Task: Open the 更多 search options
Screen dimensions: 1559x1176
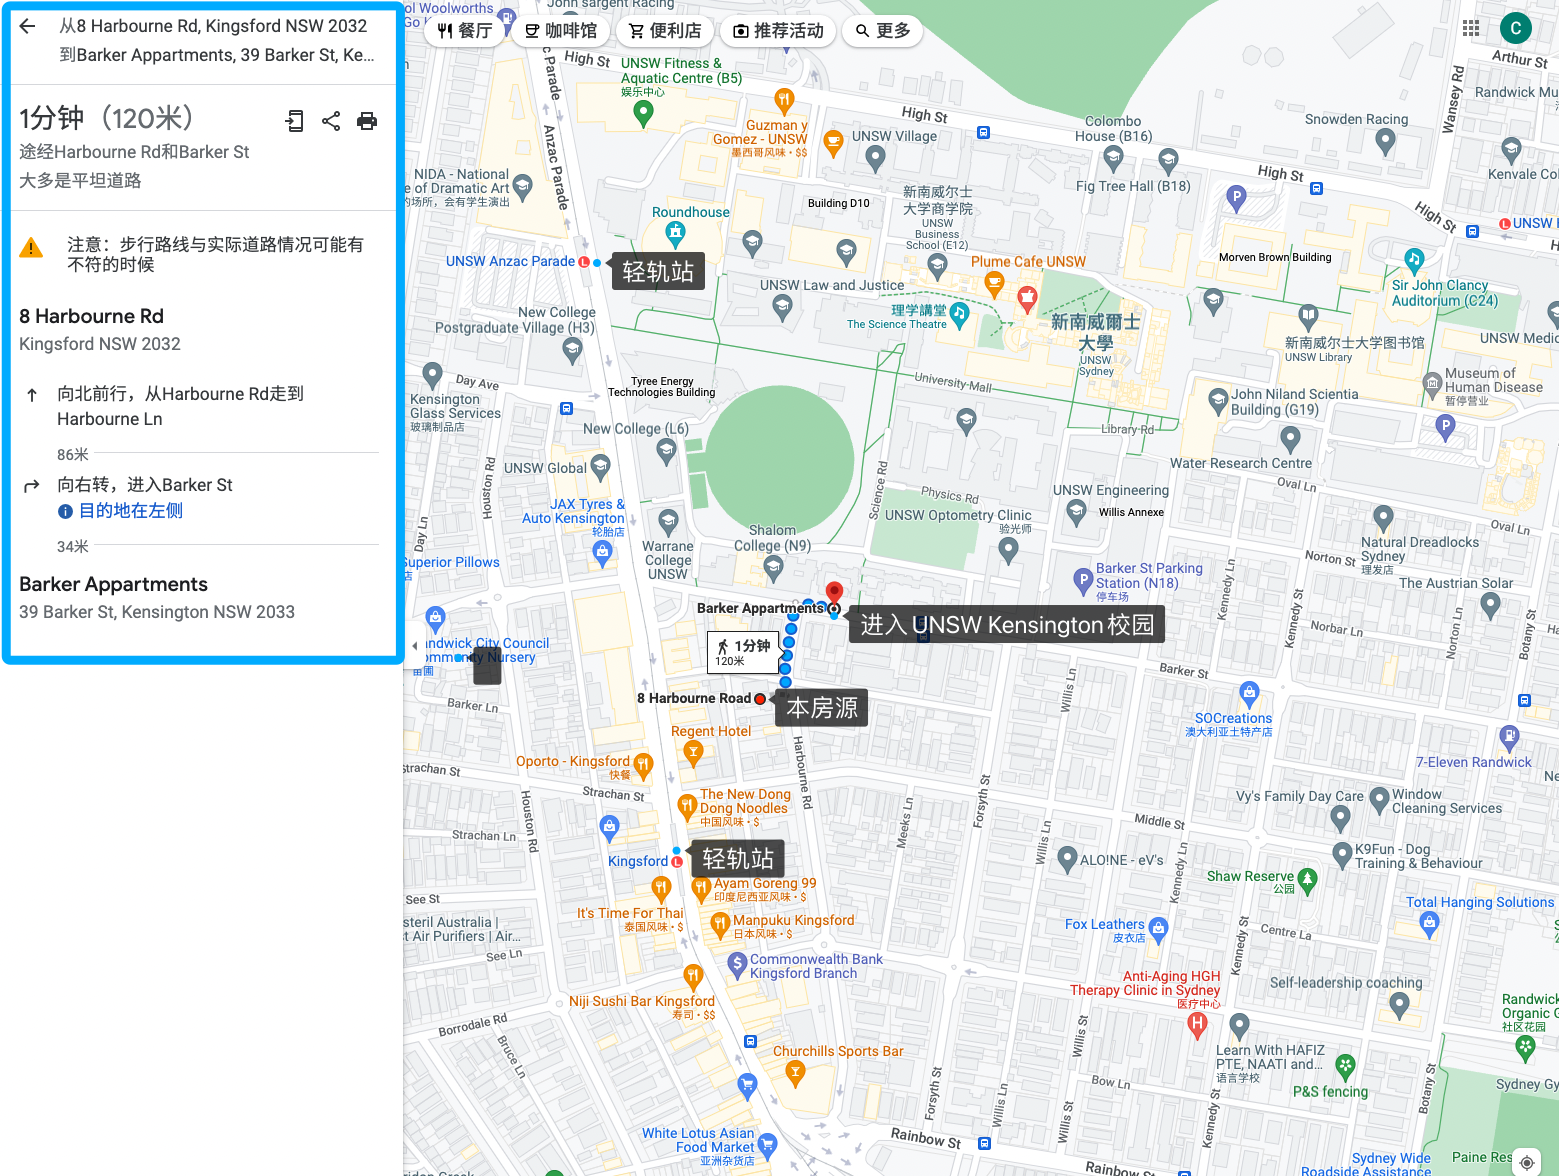Action: [x=882, y=31]
